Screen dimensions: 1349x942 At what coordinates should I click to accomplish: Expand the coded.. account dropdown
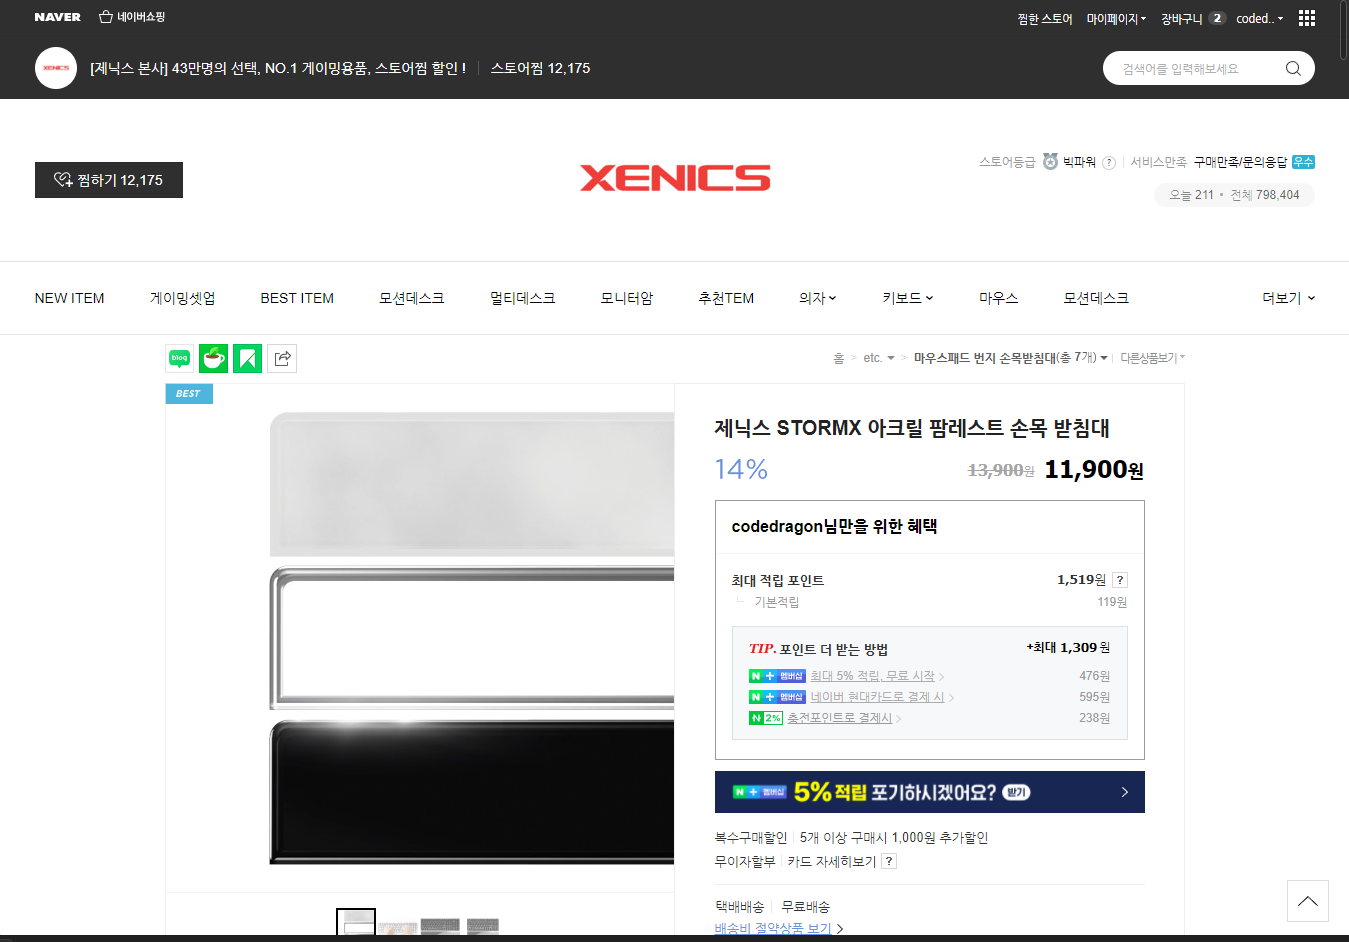[x=1260, y=18]
